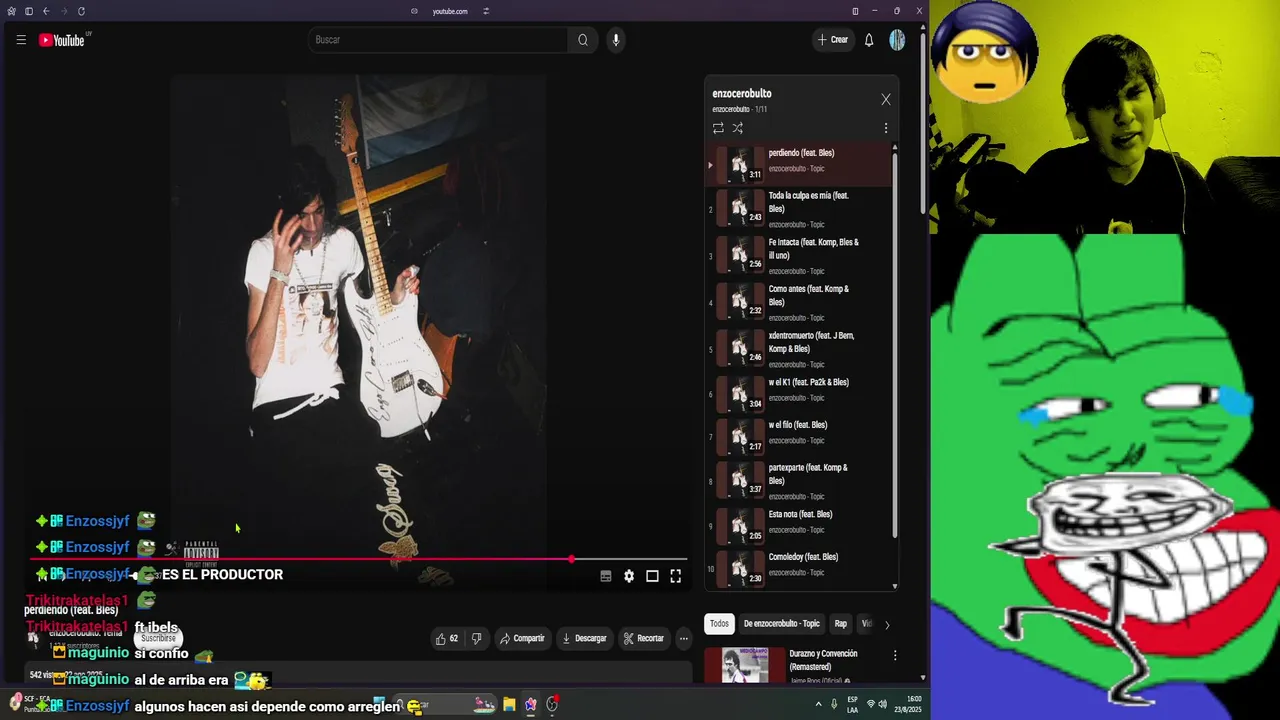Viewport: 1280px width, 720px height.
Task: Open the YouTube hamburger guide menu
Action: point(21,40)
